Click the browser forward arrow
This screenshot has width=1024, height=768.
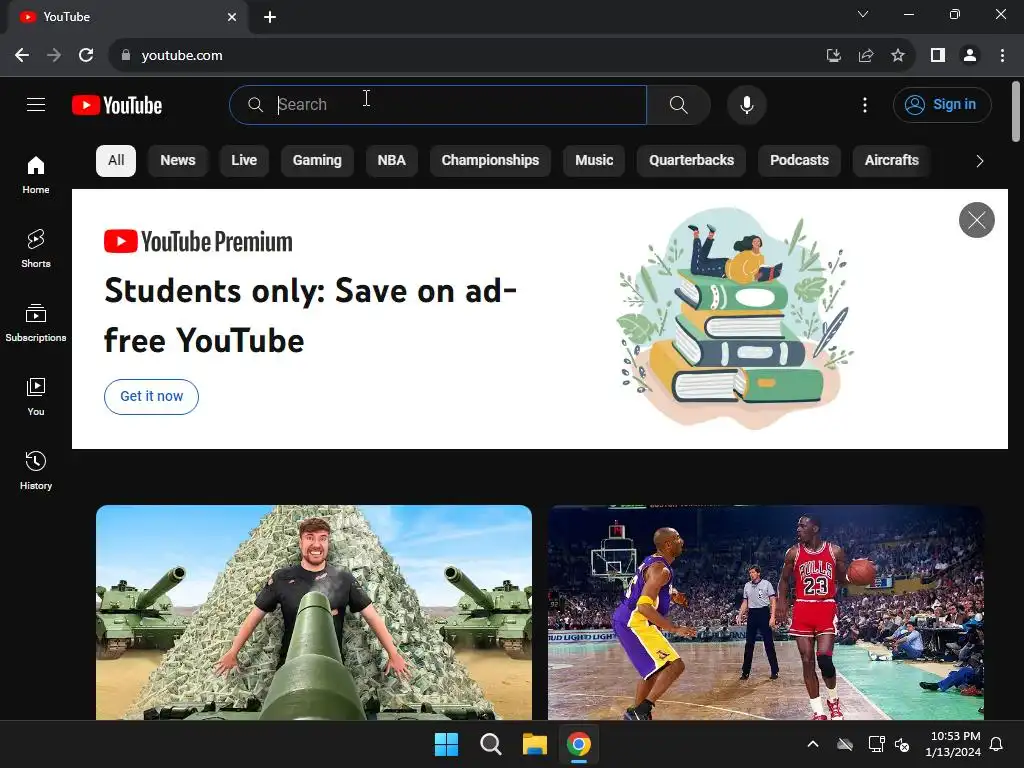[54, 55]
